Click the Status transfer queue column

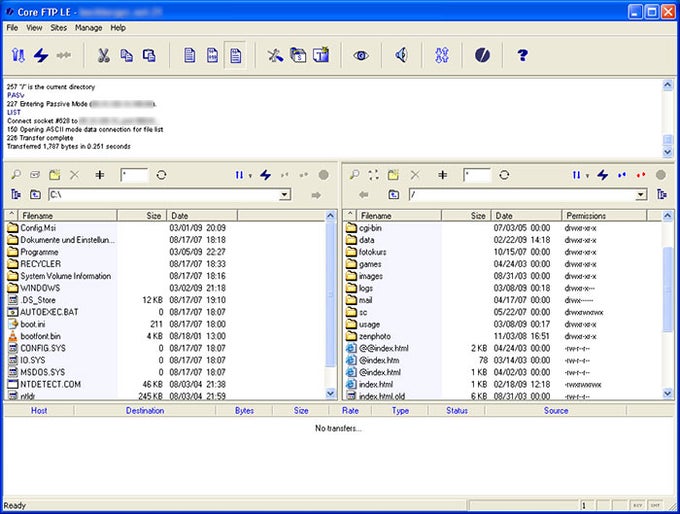pyautogui.click(x=457, y=410)
